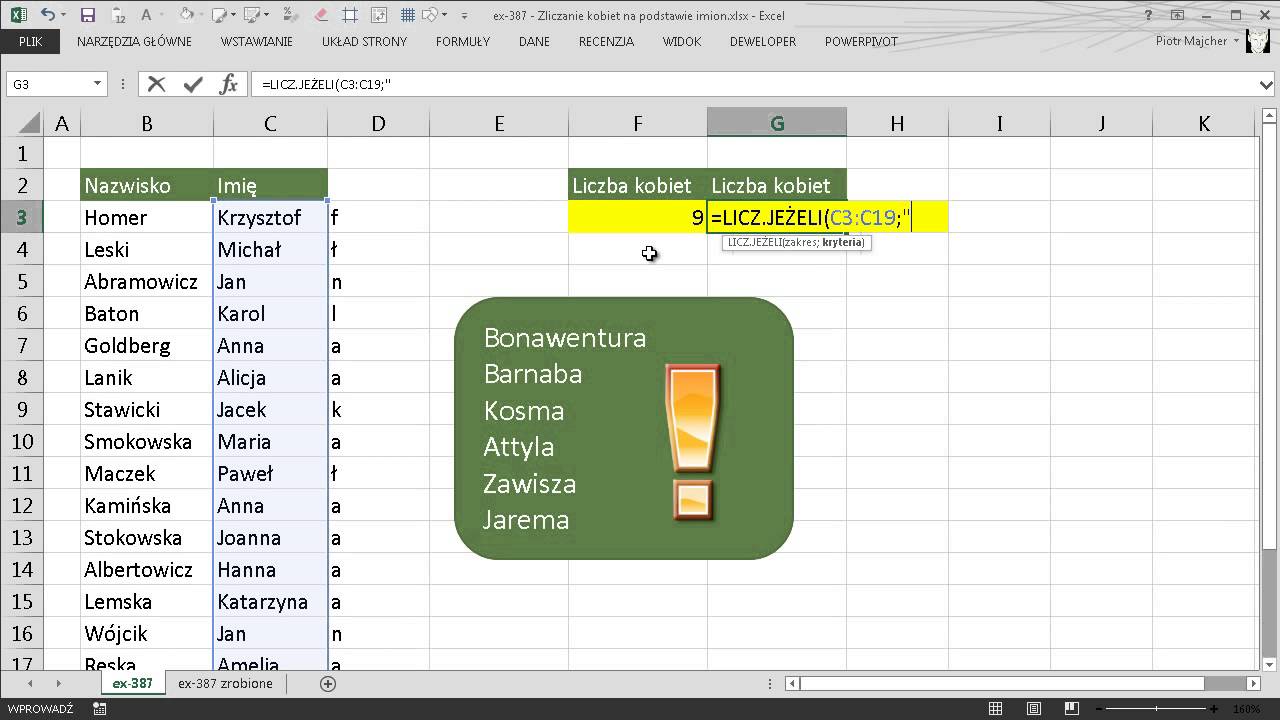Switch to Page Layout view in status bar

pos(1033,709)
